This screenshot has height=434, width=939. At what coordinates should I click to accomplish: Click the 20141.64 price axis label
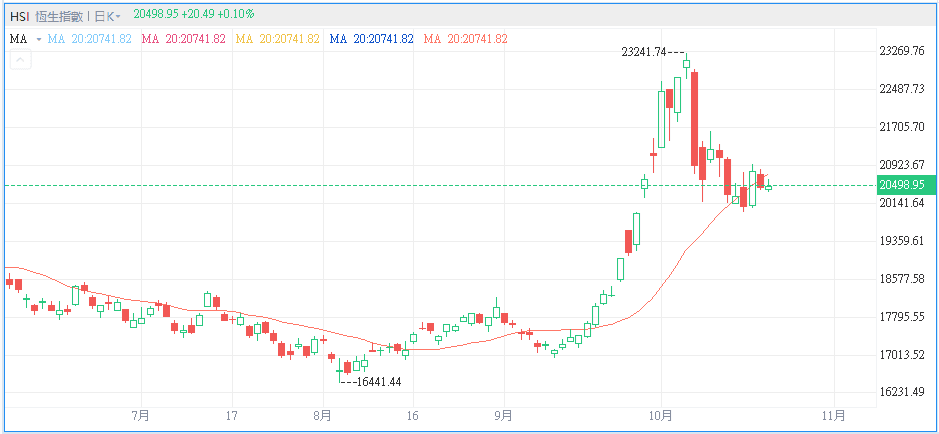coord(902,203)
